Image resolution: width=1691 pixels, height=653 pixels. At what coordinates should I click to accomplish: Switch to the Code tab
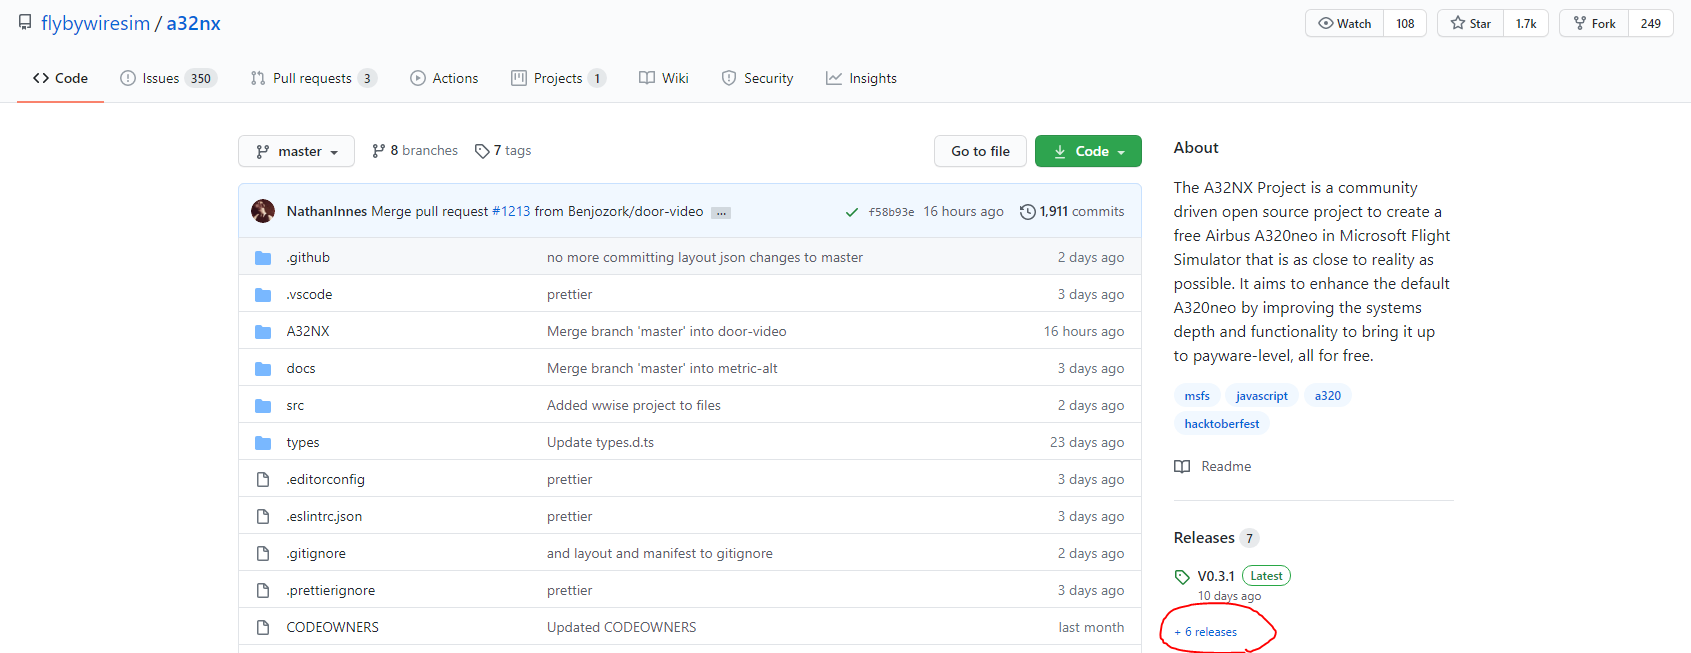point(60,78)
